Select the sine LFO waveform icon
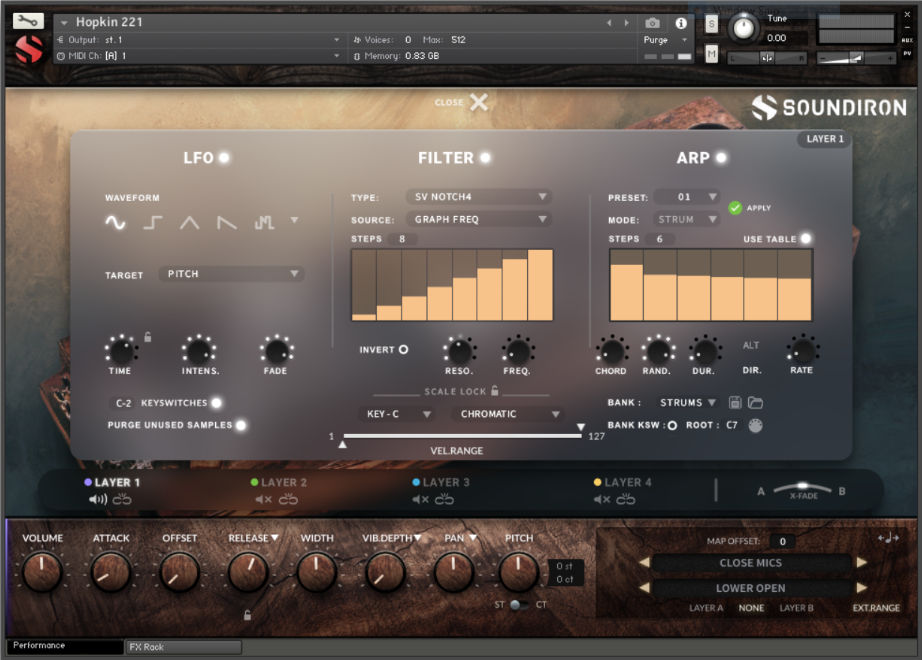 [x=113, y=222]
